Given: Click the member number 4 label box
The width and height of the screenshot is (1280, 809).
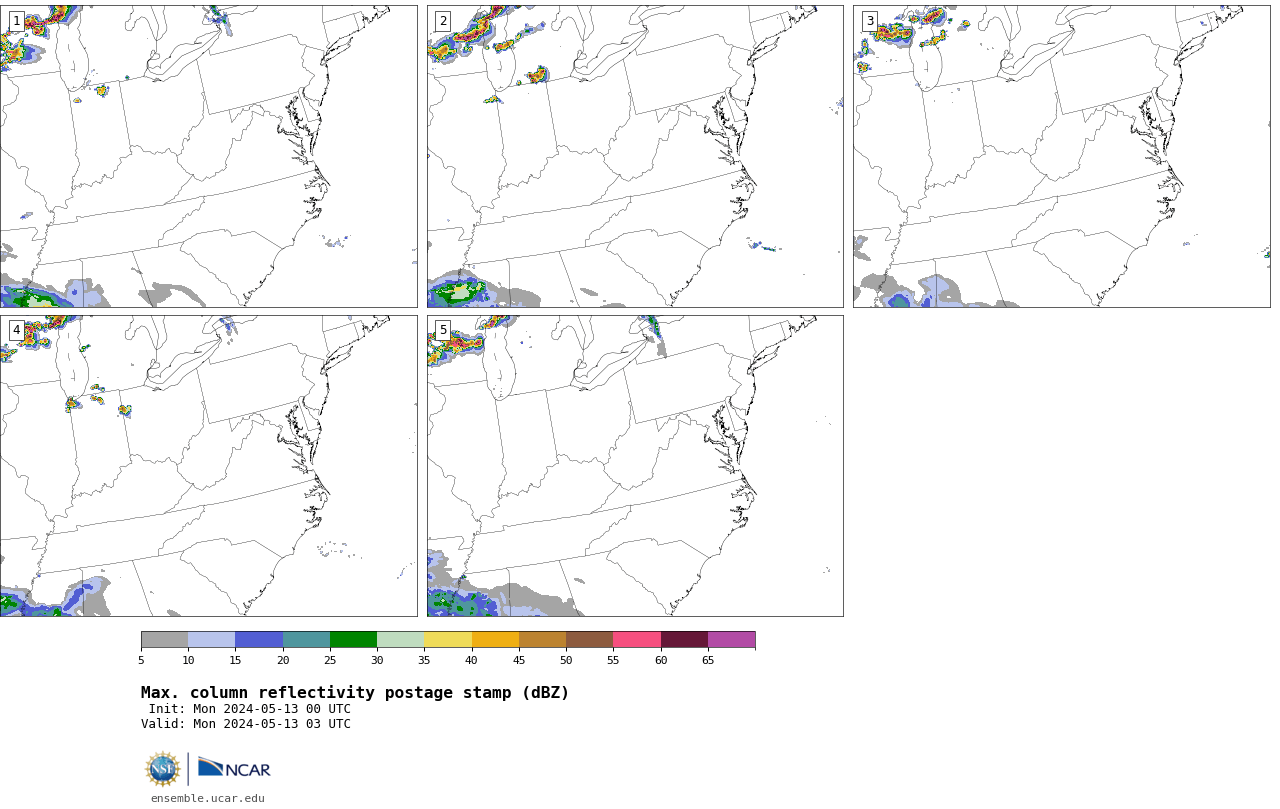Looking at the screenshot, I should coord(16,330).
